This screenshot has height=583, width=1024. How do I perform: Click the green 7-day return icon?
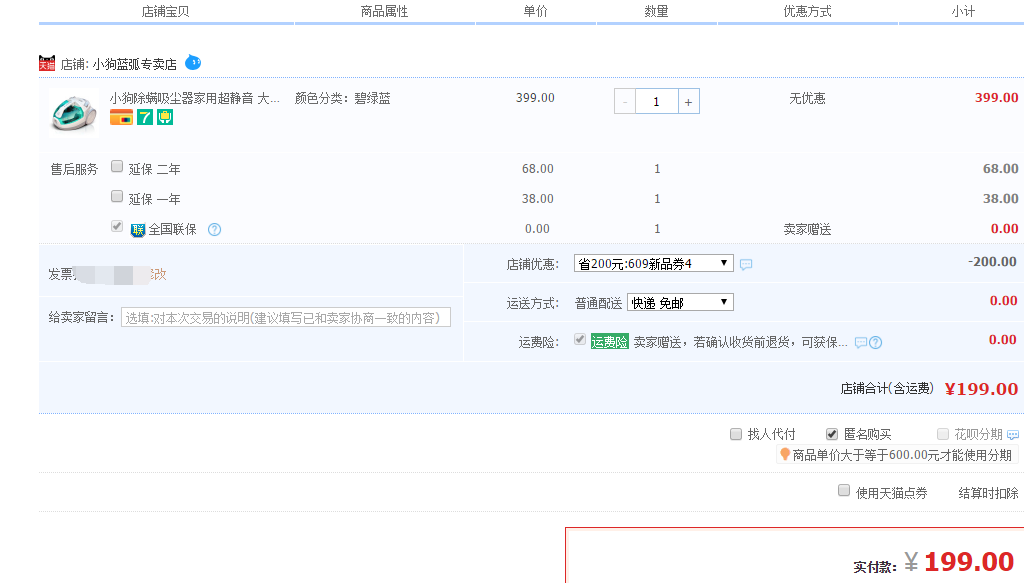145,118
